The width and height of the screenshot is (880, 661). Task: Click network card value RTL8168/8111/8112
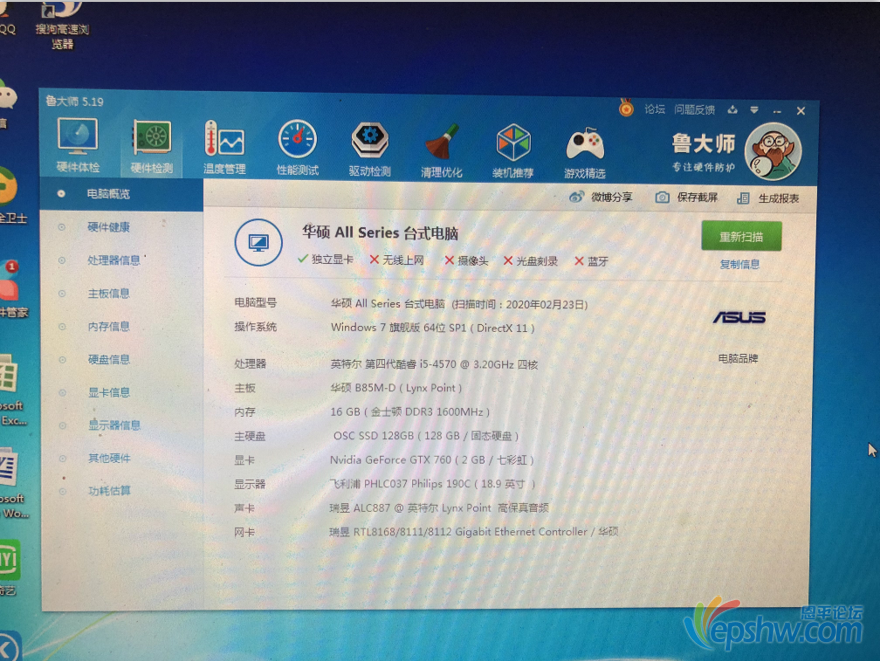coord(474,532)
